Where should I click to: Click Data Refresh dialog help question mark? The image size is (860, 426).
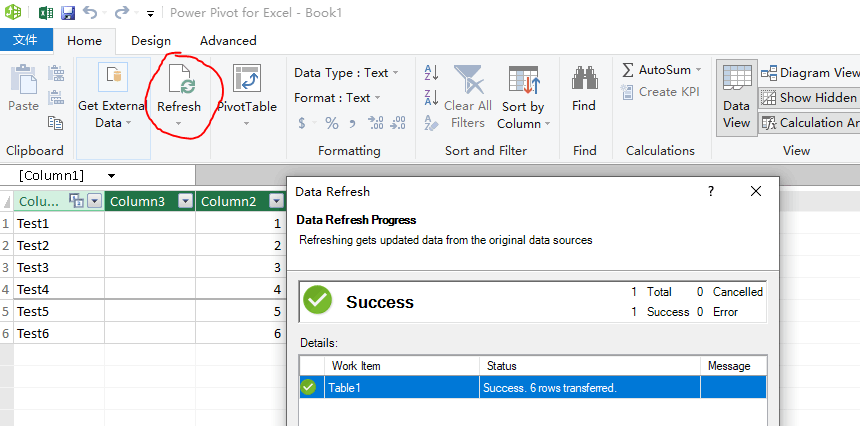point(711,191)
